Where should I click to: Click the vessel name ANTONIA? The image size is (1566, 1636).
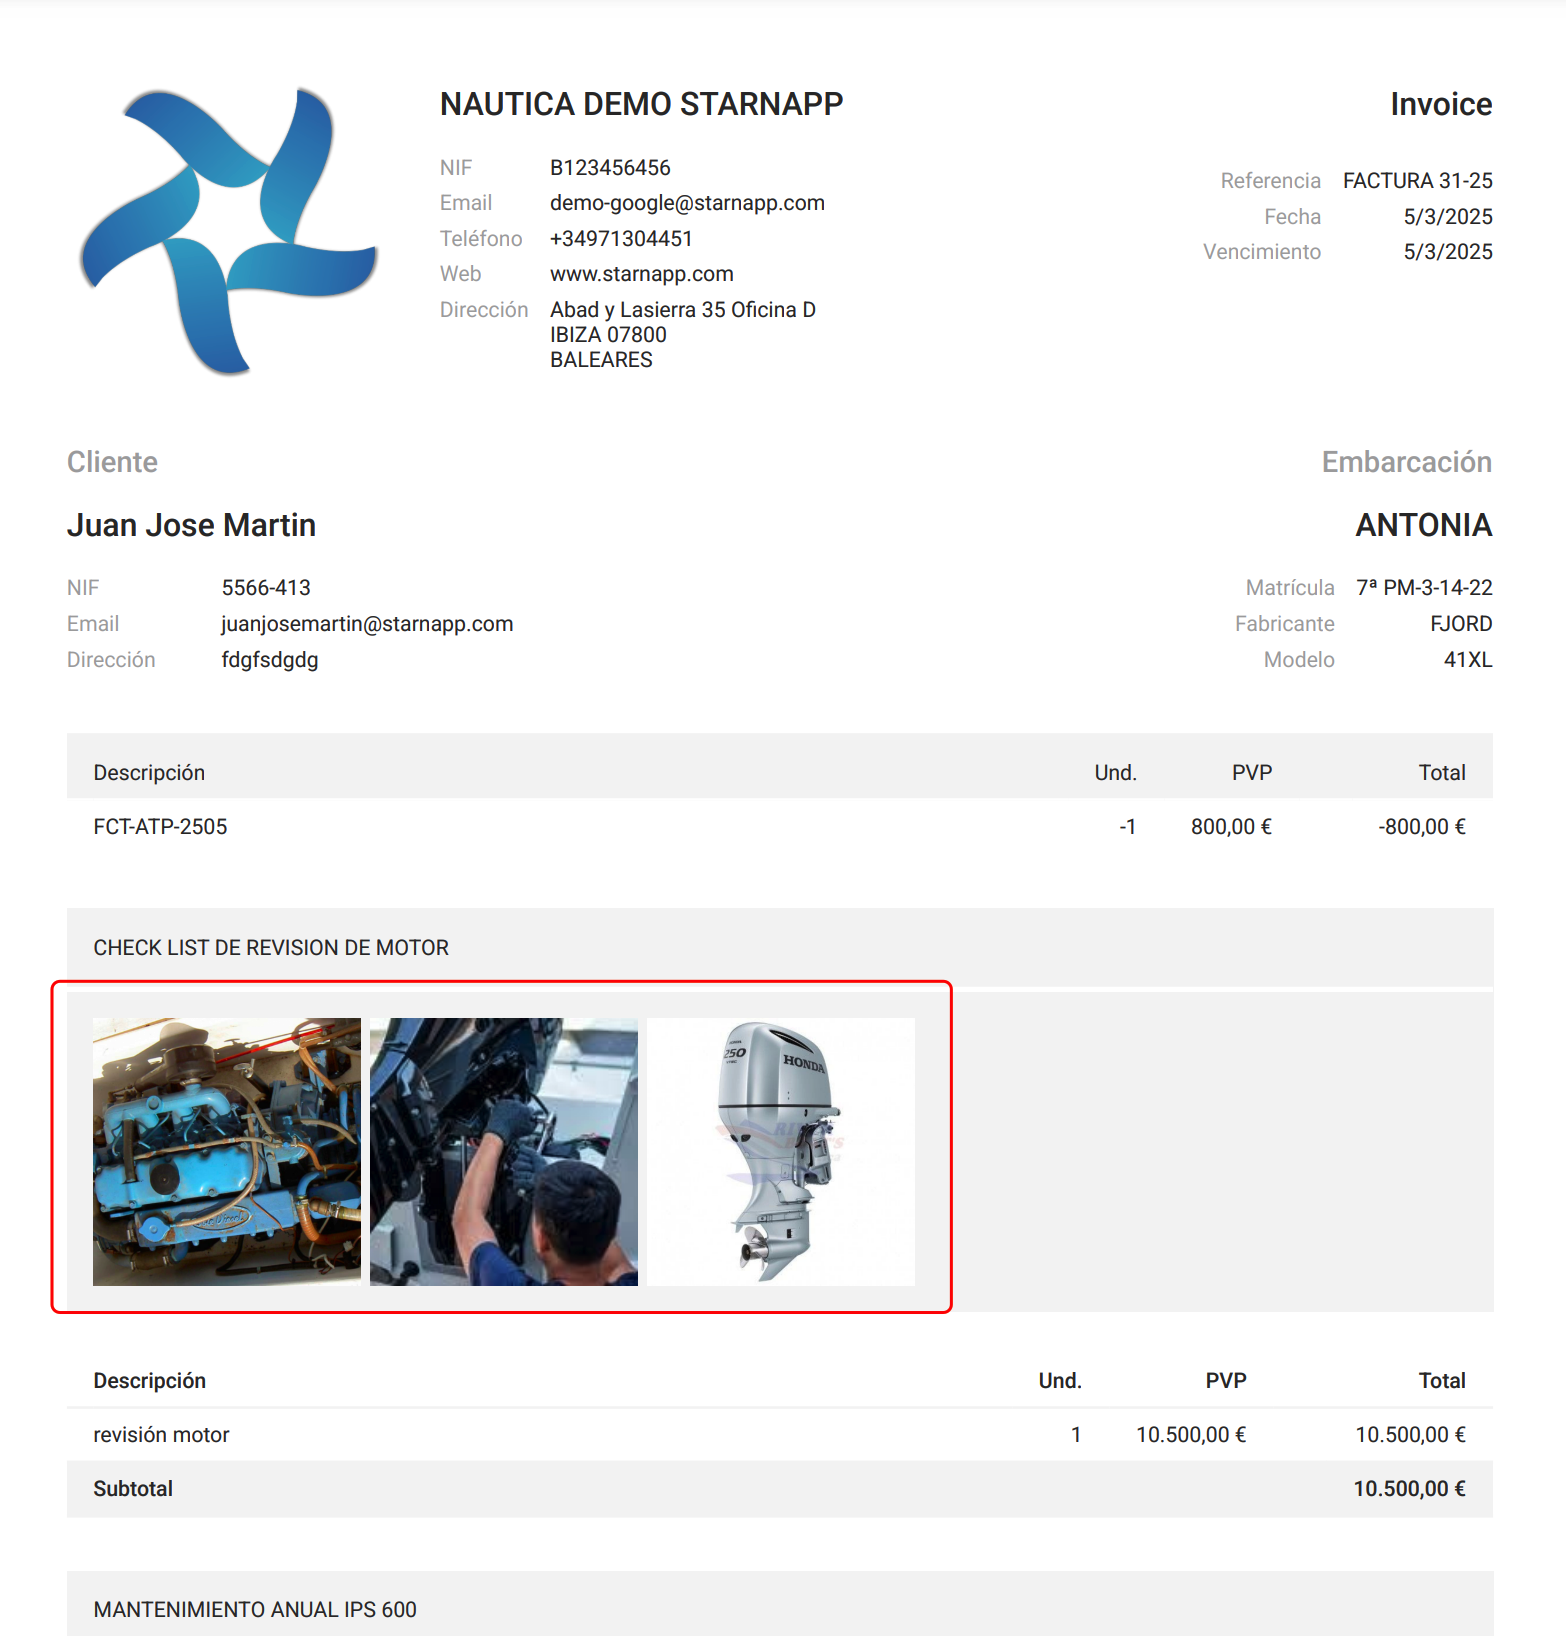coord(1424,525)
